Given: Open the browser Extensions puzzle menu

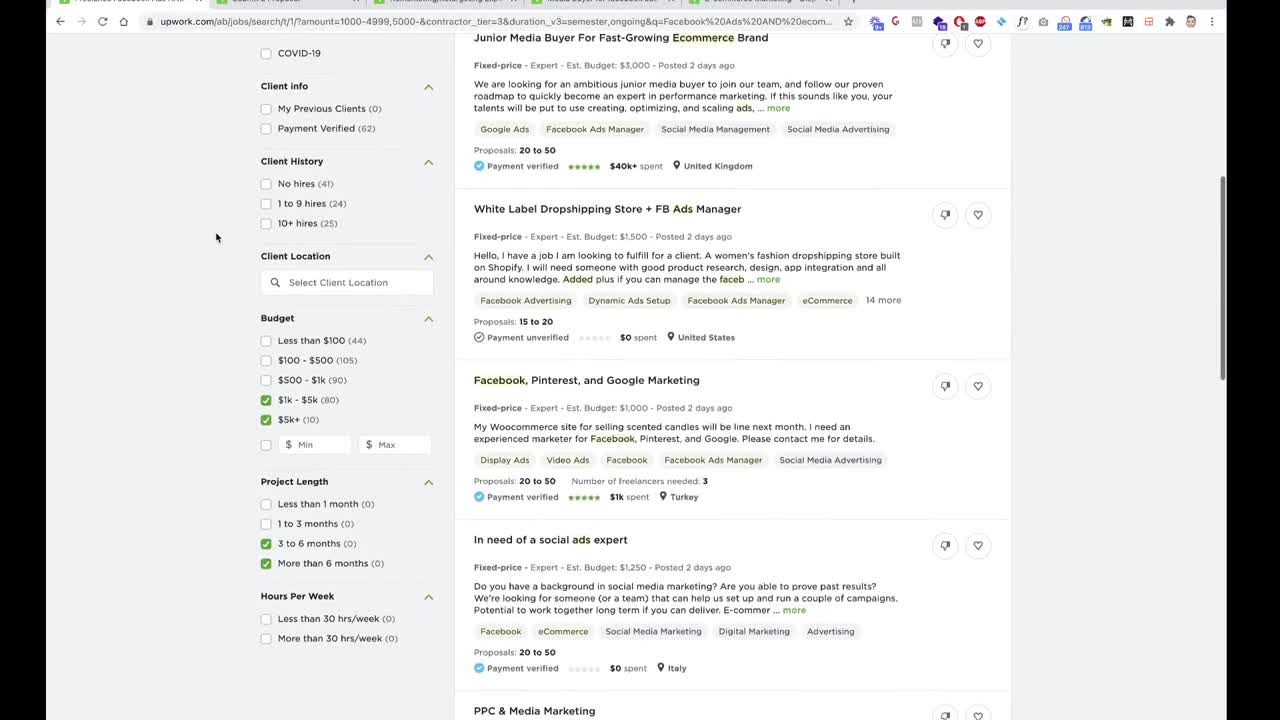Looking at the screenshot, I should coord(1169,21).
